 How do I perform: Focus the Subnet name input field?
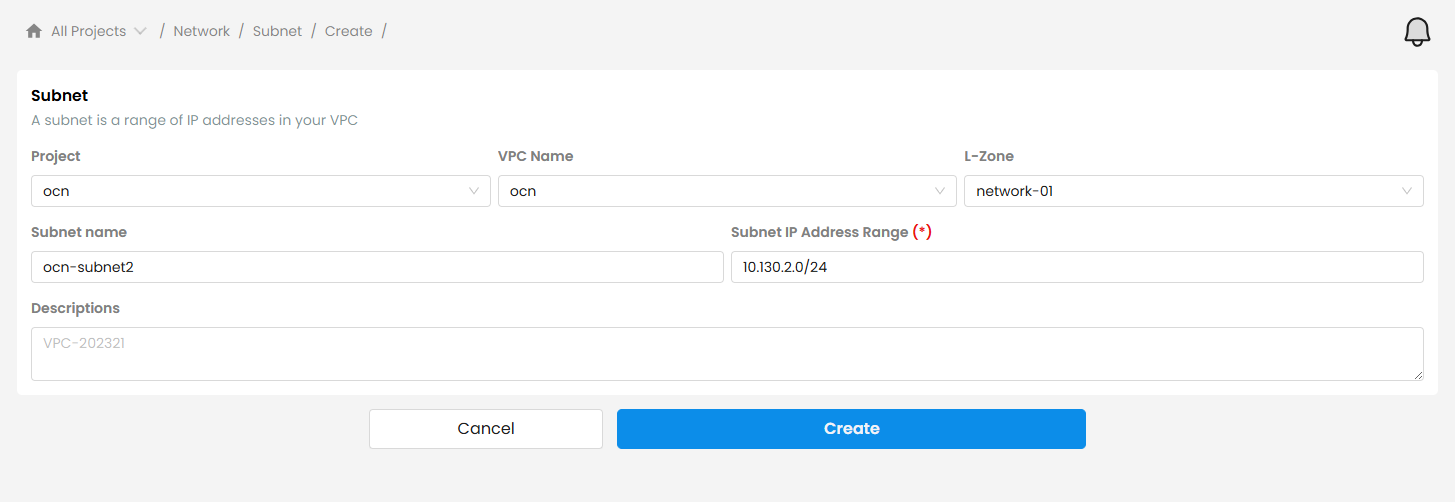(x=377, y=267)
